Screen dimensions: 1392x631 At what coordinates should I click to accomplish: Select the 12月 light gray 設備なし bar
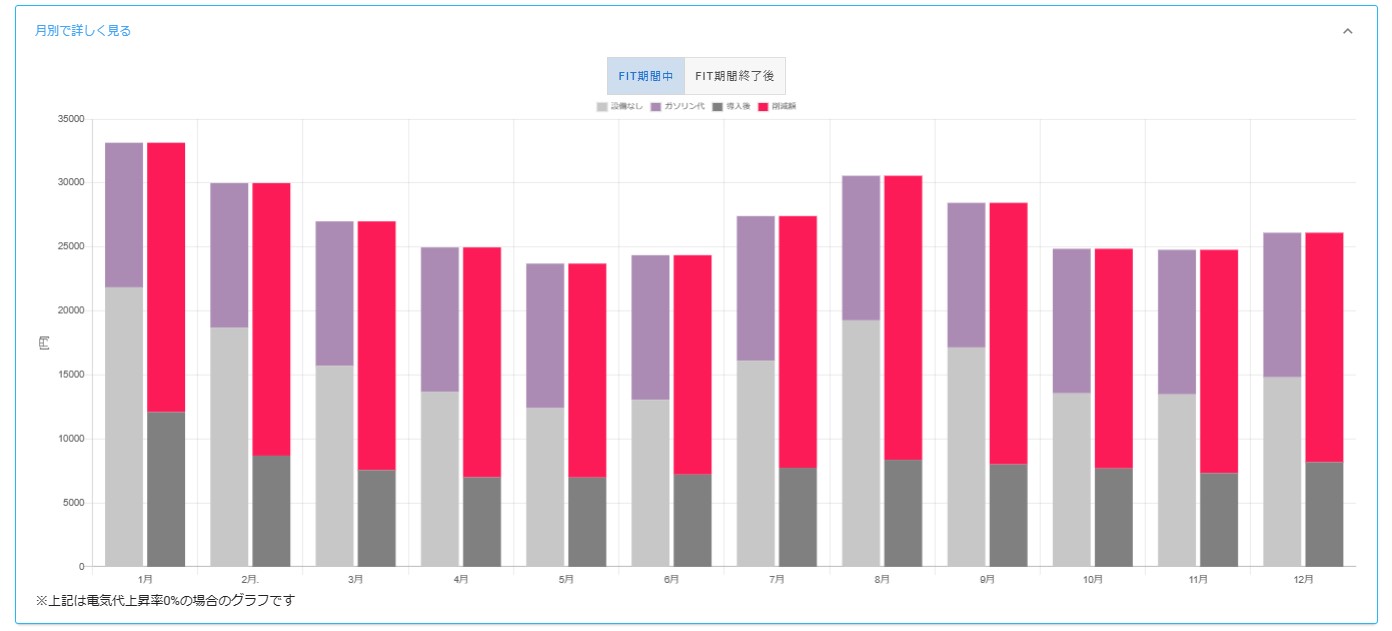tap(1282, 472)
